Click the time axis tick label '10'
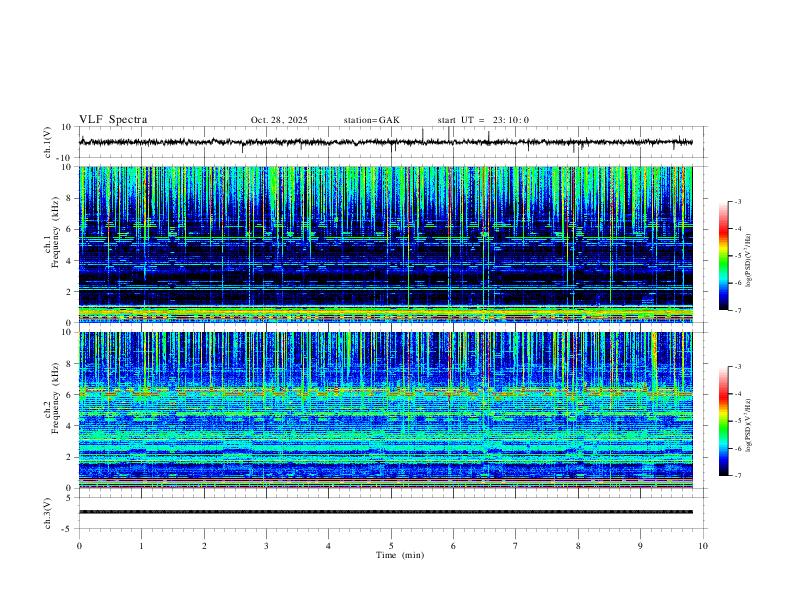 point(703,546)
